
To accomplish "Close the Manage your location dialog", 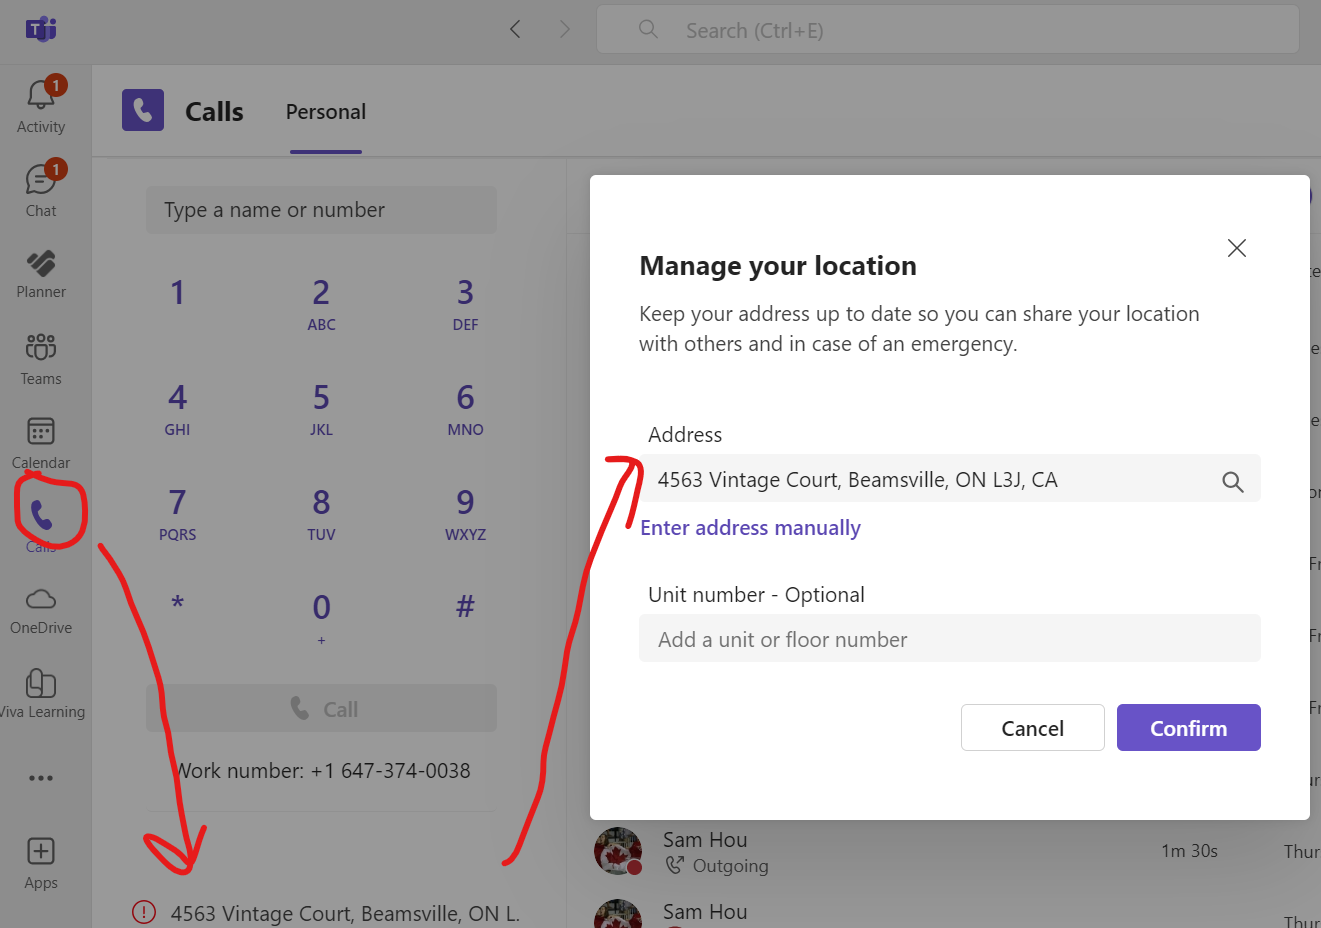I will click(x=1237, y=248).
